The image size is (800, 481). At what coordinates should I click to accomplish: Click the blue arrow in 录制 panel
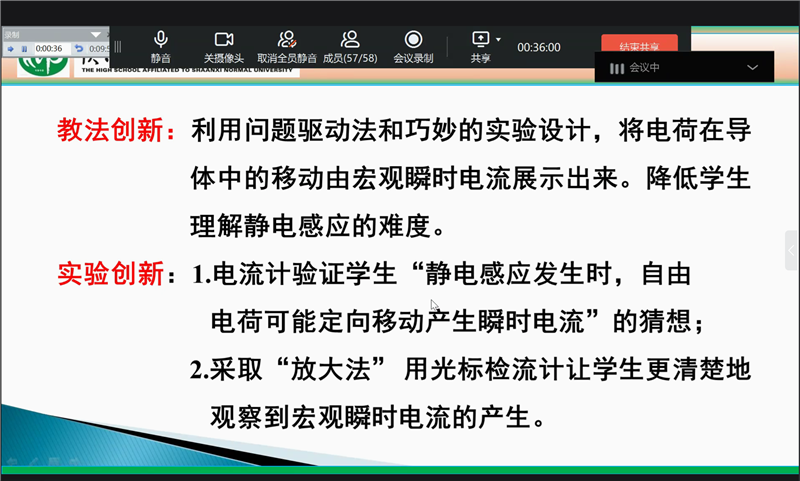[10, 48]
